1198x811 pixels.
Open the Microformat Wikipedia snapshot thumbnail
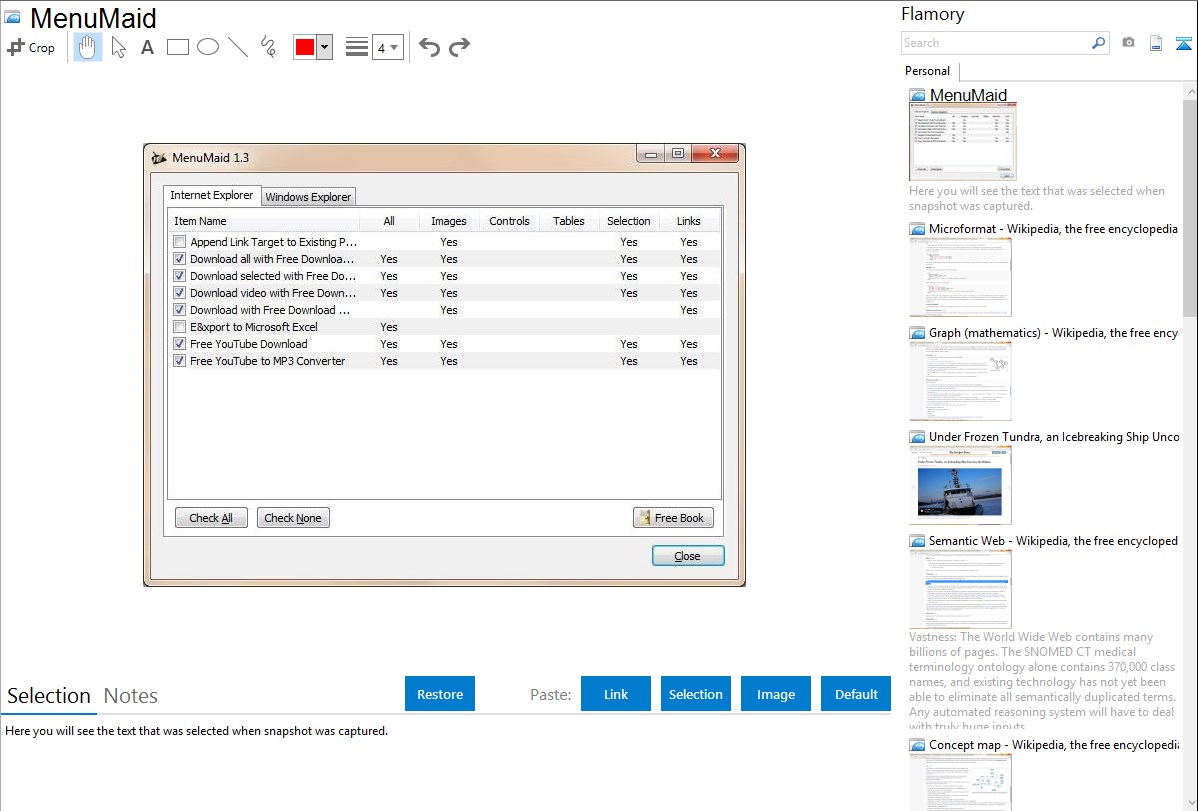pyautogui.click(x=960, y=277)
